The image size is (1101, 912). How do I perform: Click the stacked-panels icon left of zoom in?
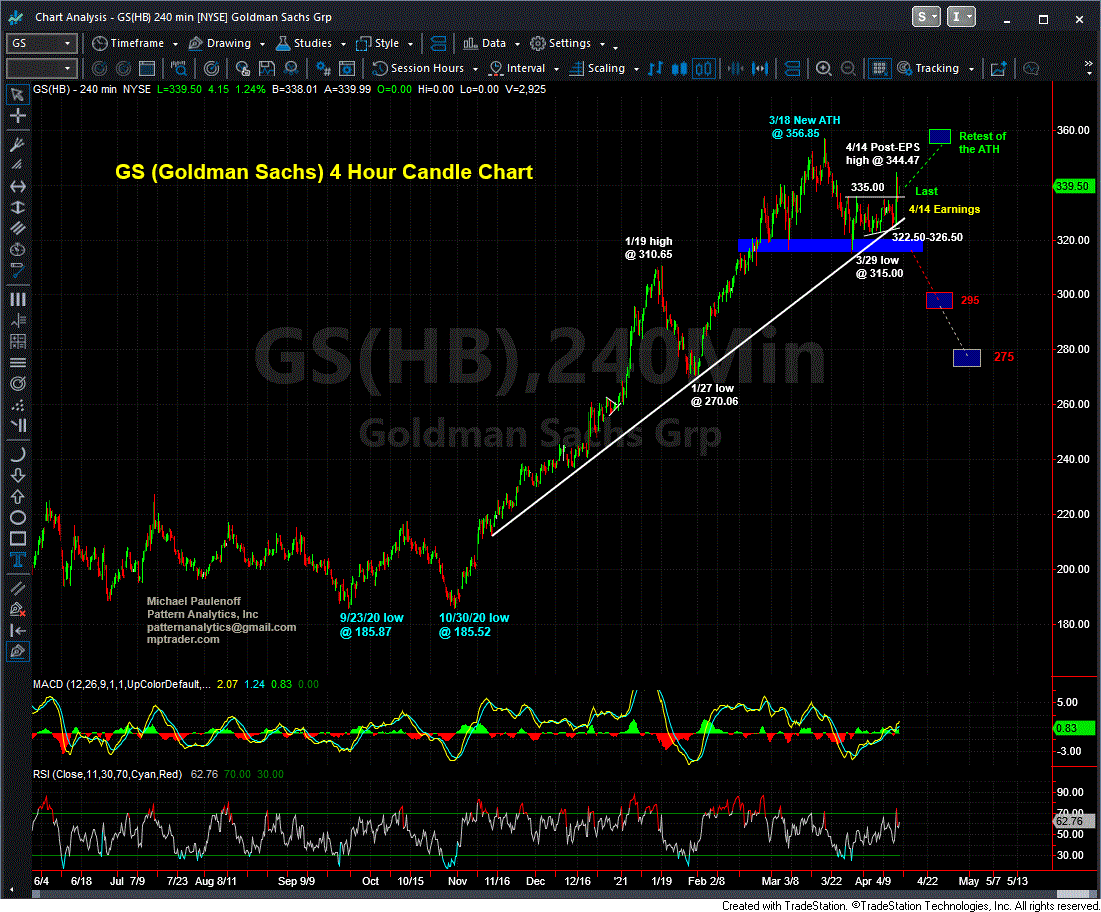click(x=792, y=69)
